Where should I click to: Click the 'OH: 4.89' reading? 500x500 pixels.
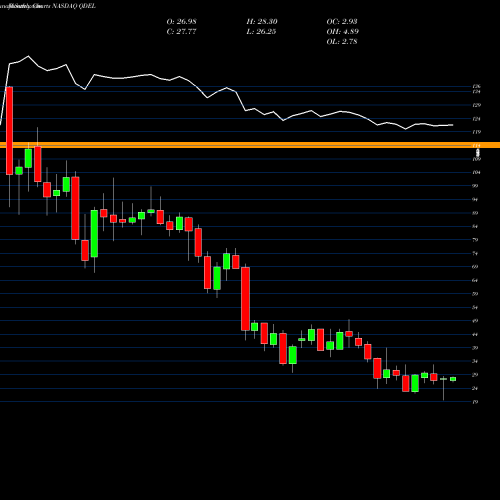(343, 32)
